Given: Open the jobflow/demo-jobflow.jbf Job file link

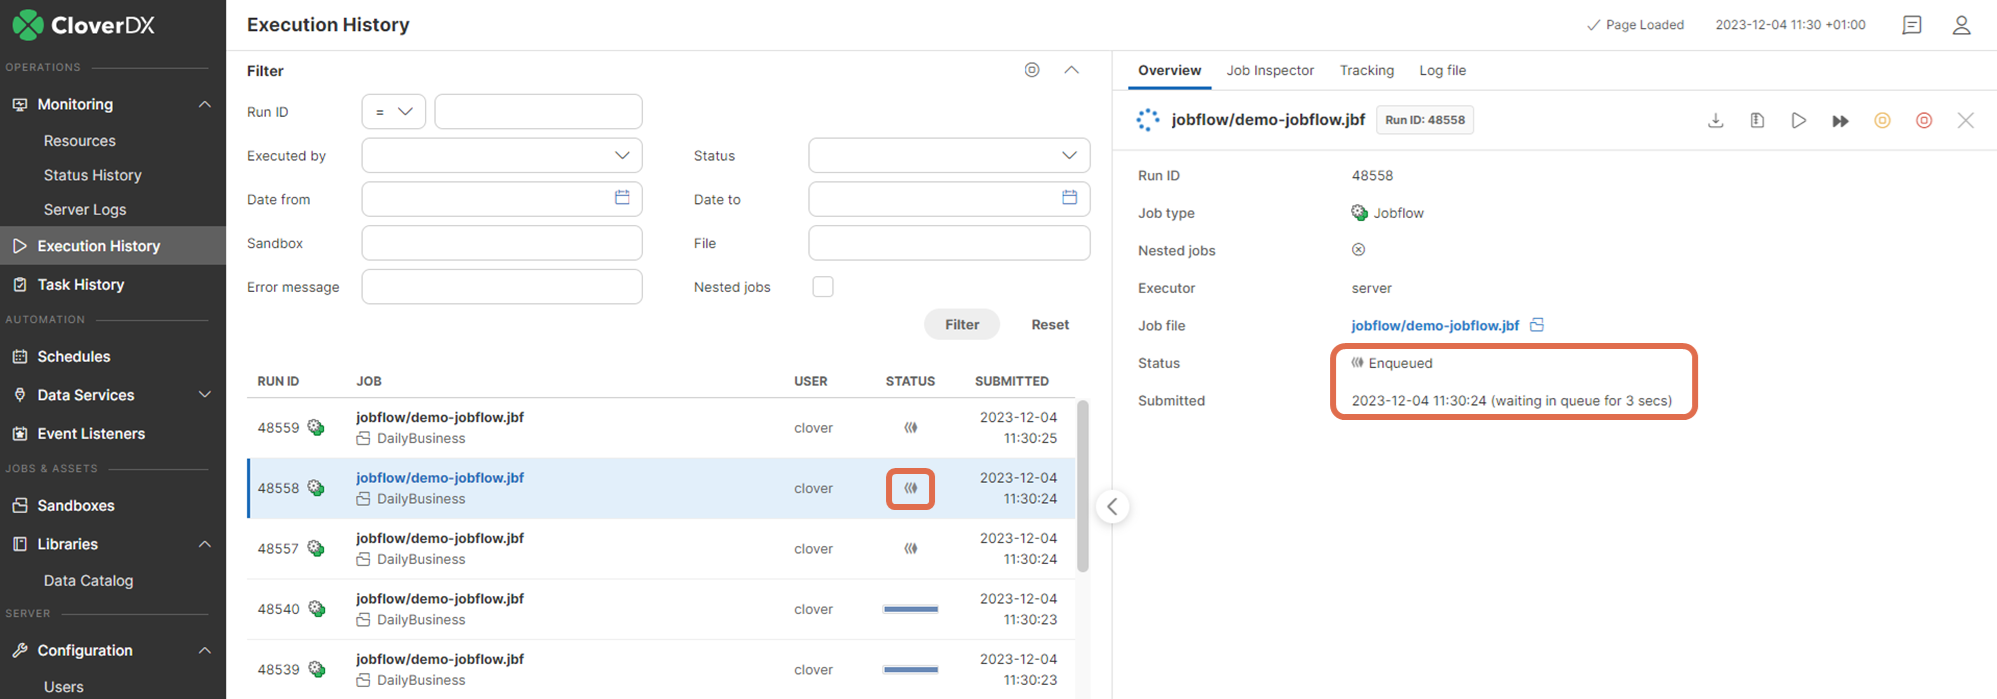Looking at the screenshot, I should (1434, 326).
